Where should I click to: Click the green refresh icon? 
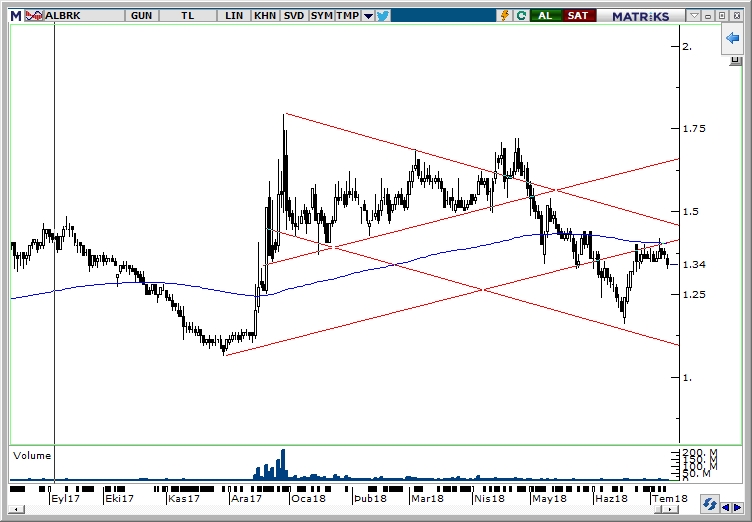coord(521,16)
